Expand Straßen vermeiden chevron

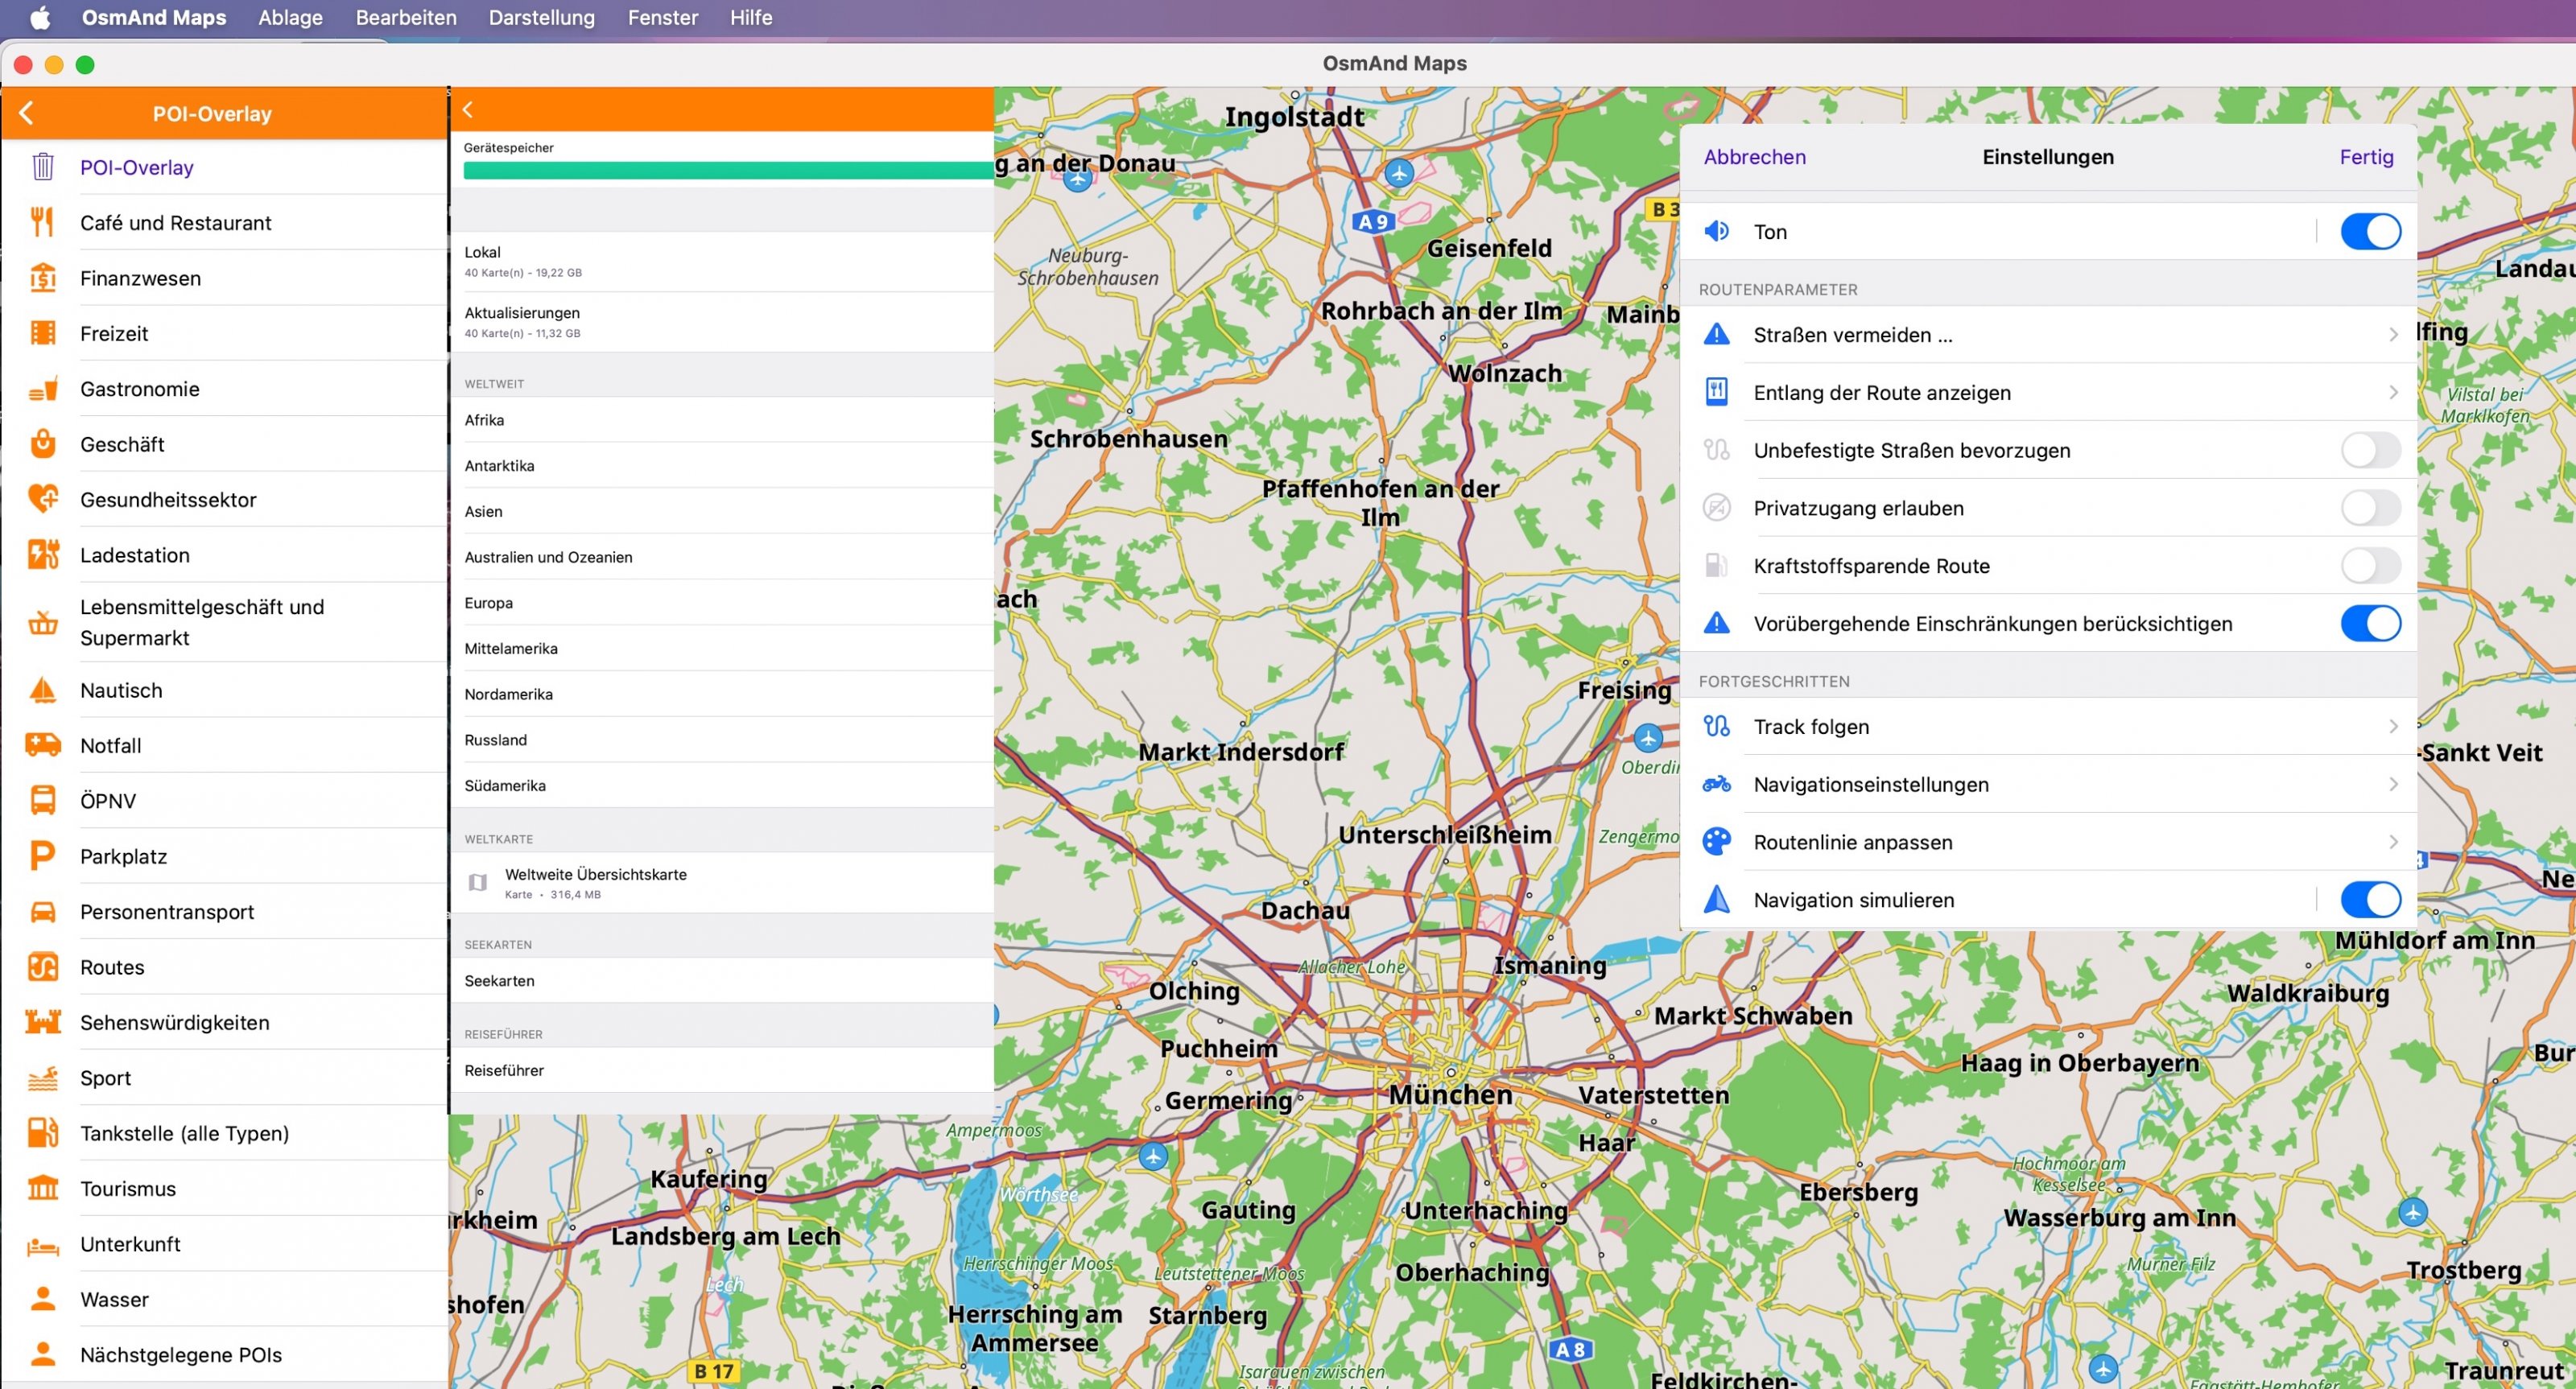[x=2393, y=335]
